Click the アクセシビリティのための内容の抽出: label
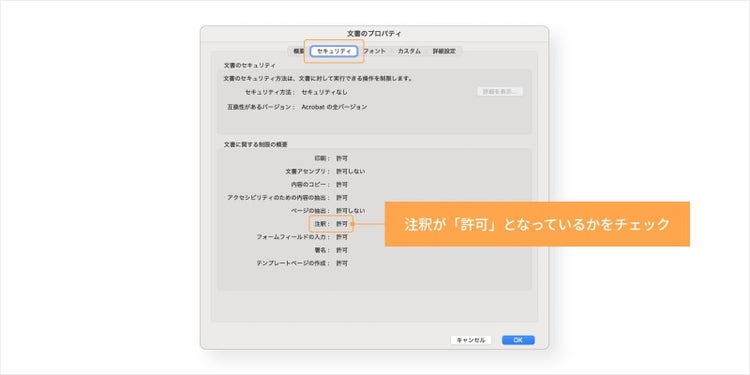The height and width of the screenshot is (375, 750). coord(278,198)
